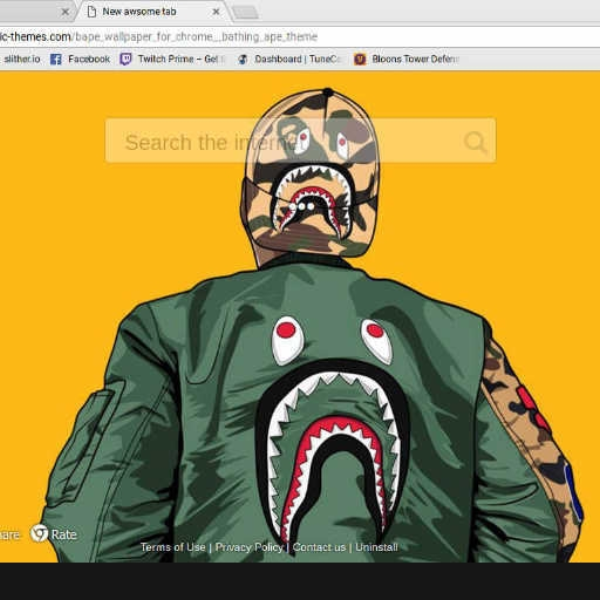Click the Bloons bookmark favicon
This screenshot has height=600, width=600.
coord(360,59)
